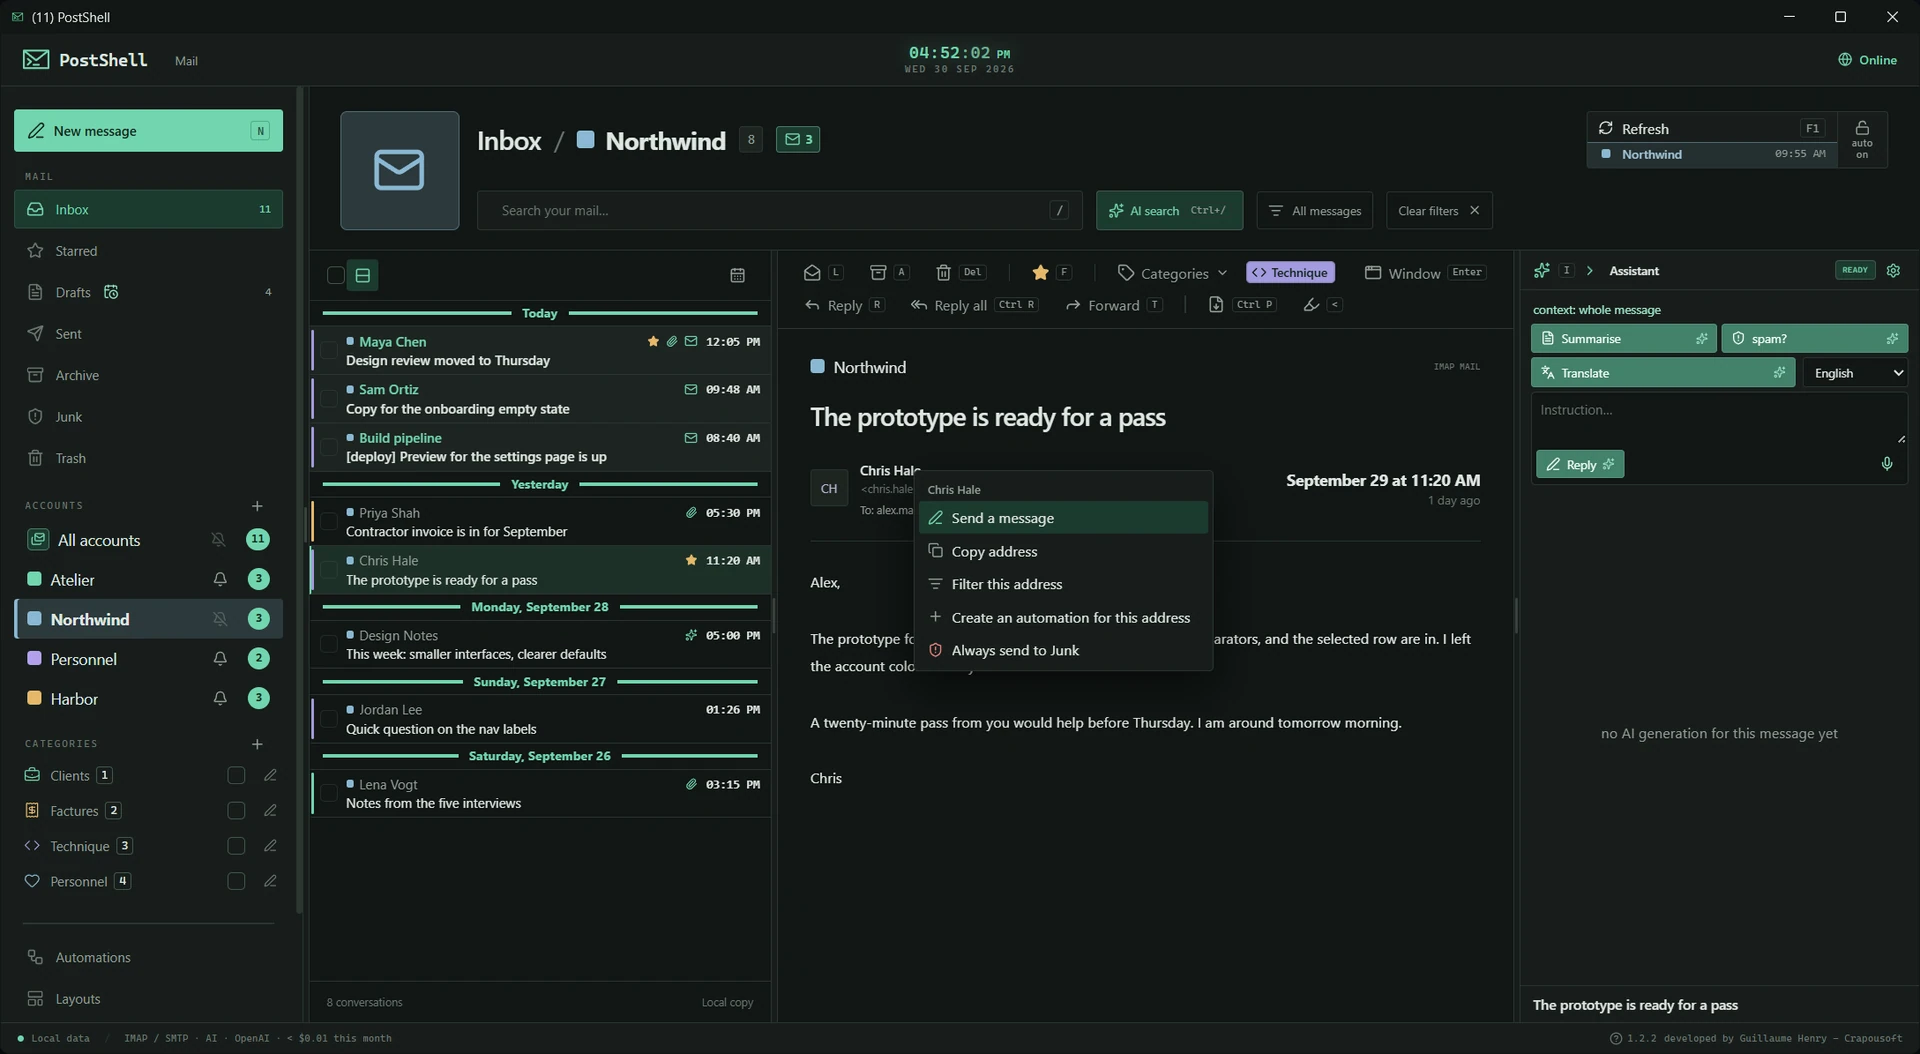Click the download file icon beside Ctrl P
Screen dimensions: 1920x1054
coord(1215,305)
